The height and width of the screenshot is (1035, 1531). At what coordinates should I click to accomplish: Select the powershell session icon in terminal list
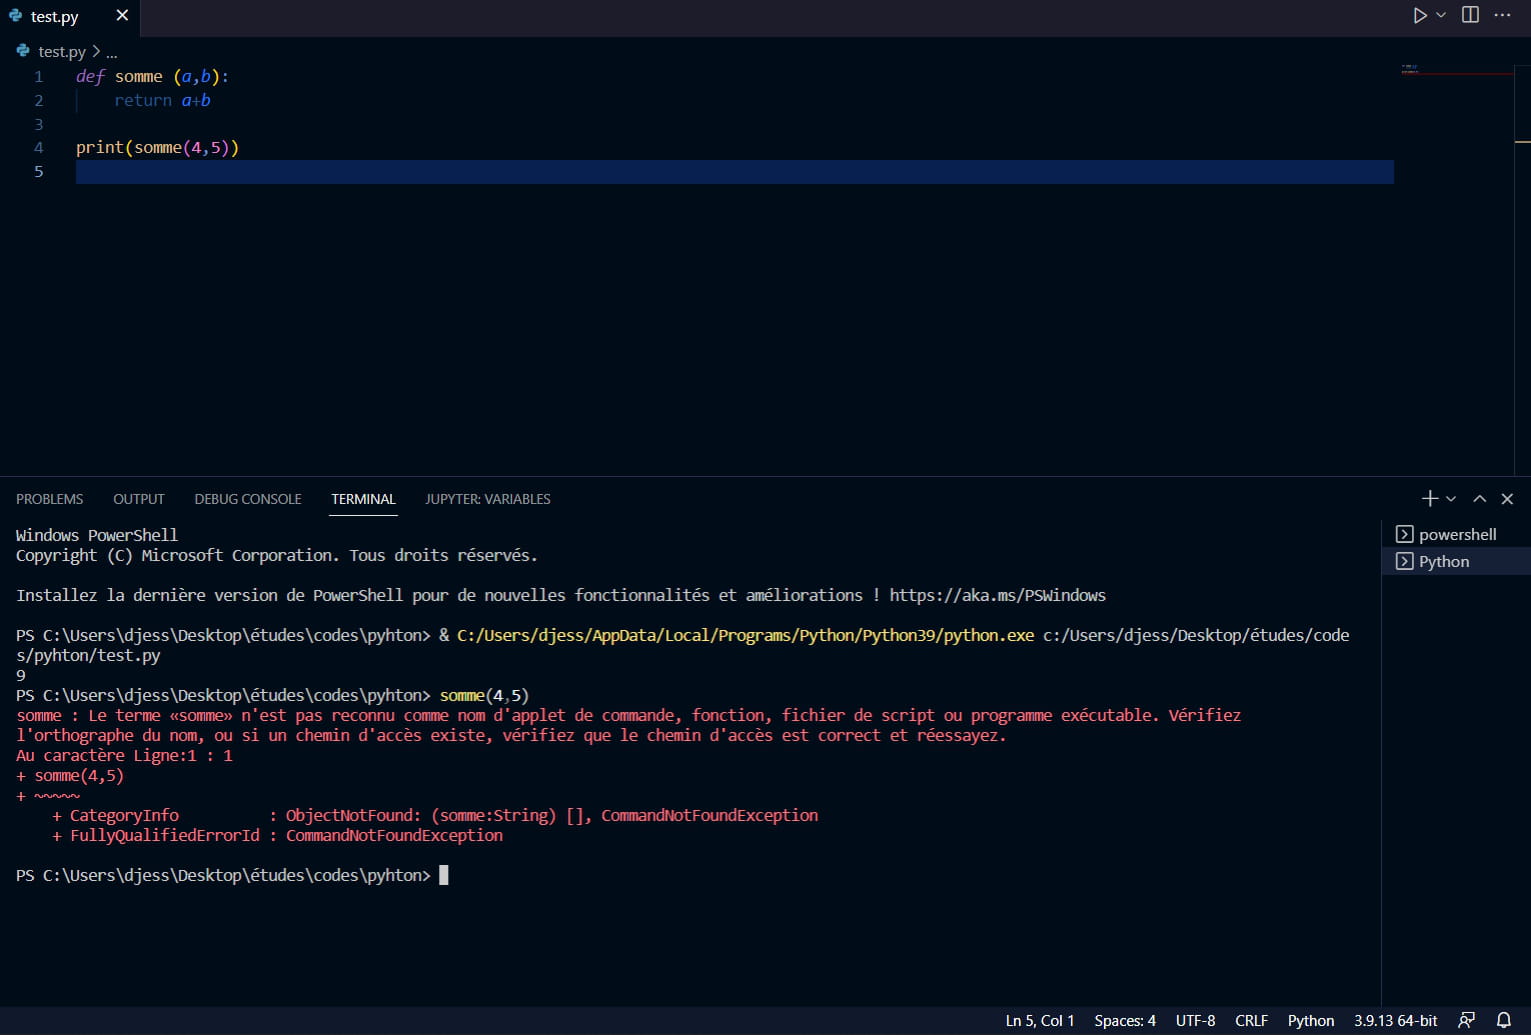(x=1405, y=534)
